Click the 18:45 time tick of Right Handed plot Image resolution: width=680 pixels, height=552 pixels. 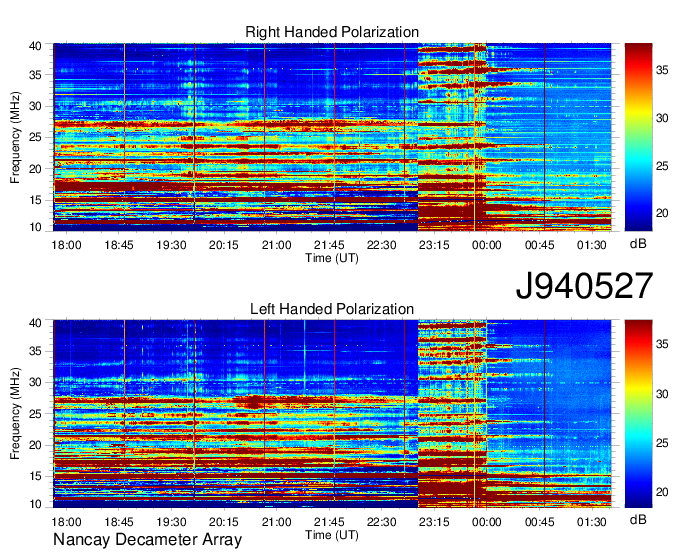(x=119, y=245)
